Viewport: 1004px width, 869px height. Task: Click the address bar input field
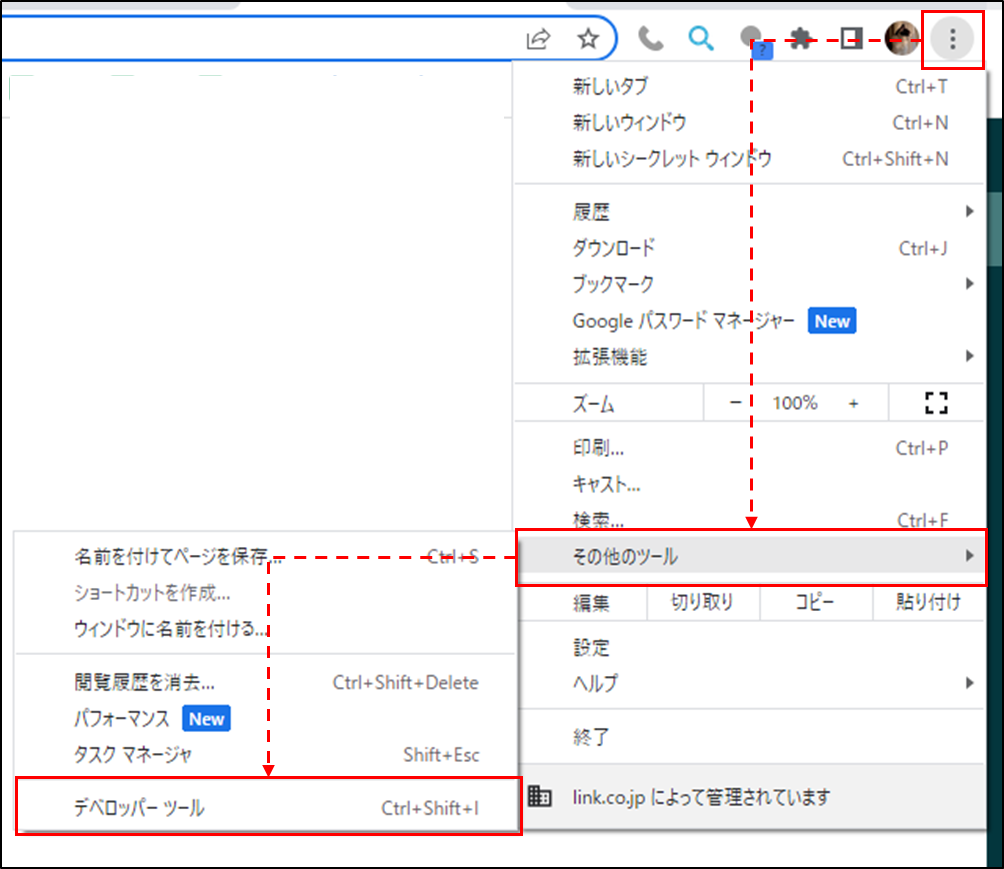point(260,39)
